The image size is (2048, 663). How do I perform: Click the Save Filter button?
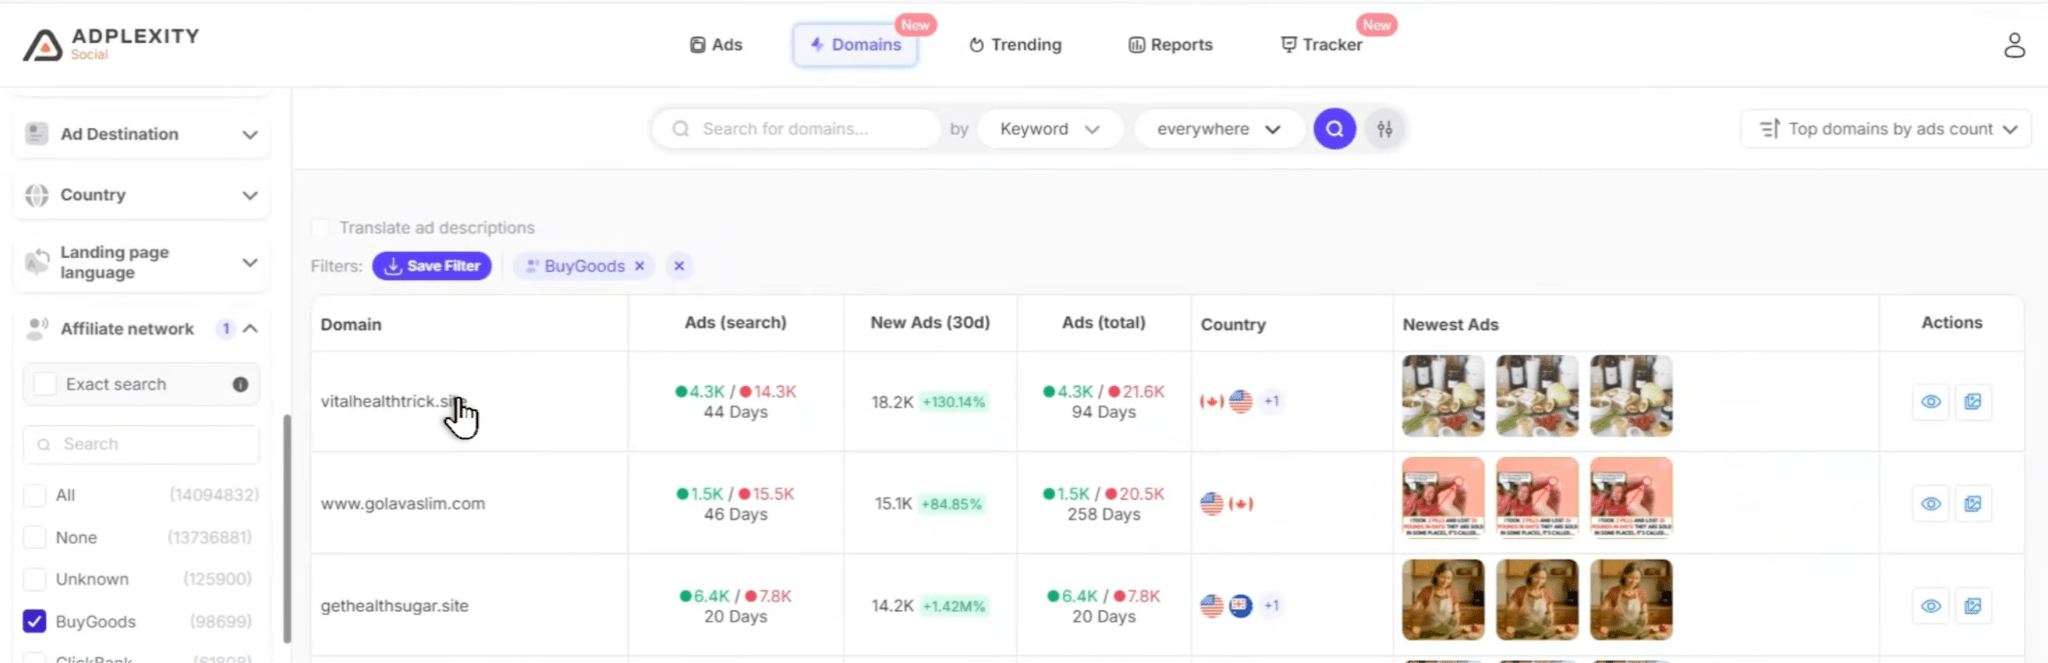pyautogui.click(x=432, y=266)
